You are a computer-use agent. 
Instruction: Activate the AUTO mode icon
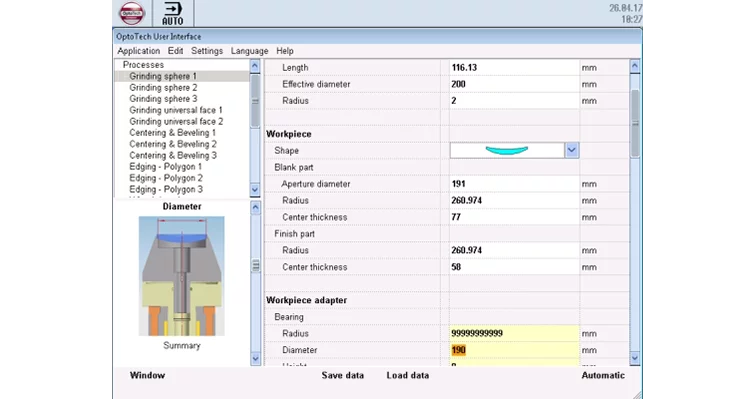[x=173, y=13]
